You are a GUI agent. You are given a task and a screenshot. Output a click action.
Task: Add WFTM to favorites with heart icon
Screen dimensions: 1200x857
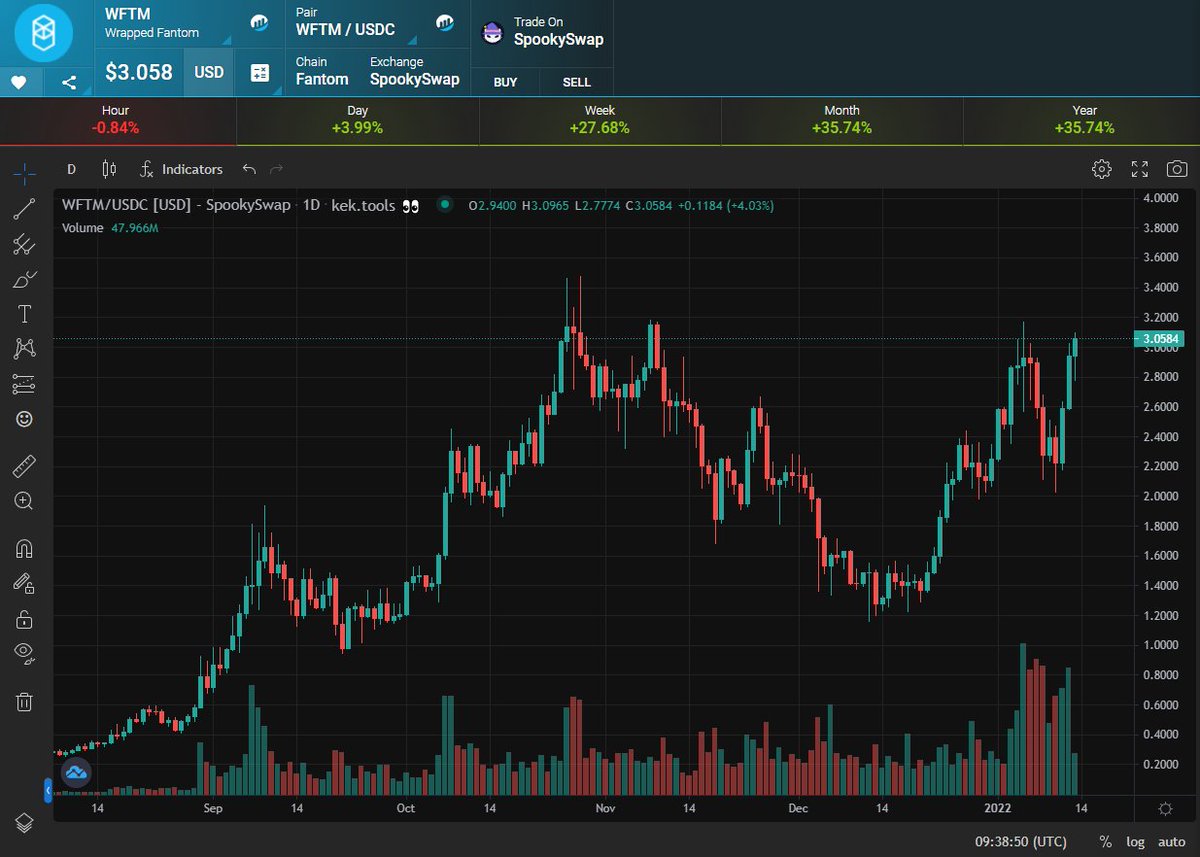[20, 82]
